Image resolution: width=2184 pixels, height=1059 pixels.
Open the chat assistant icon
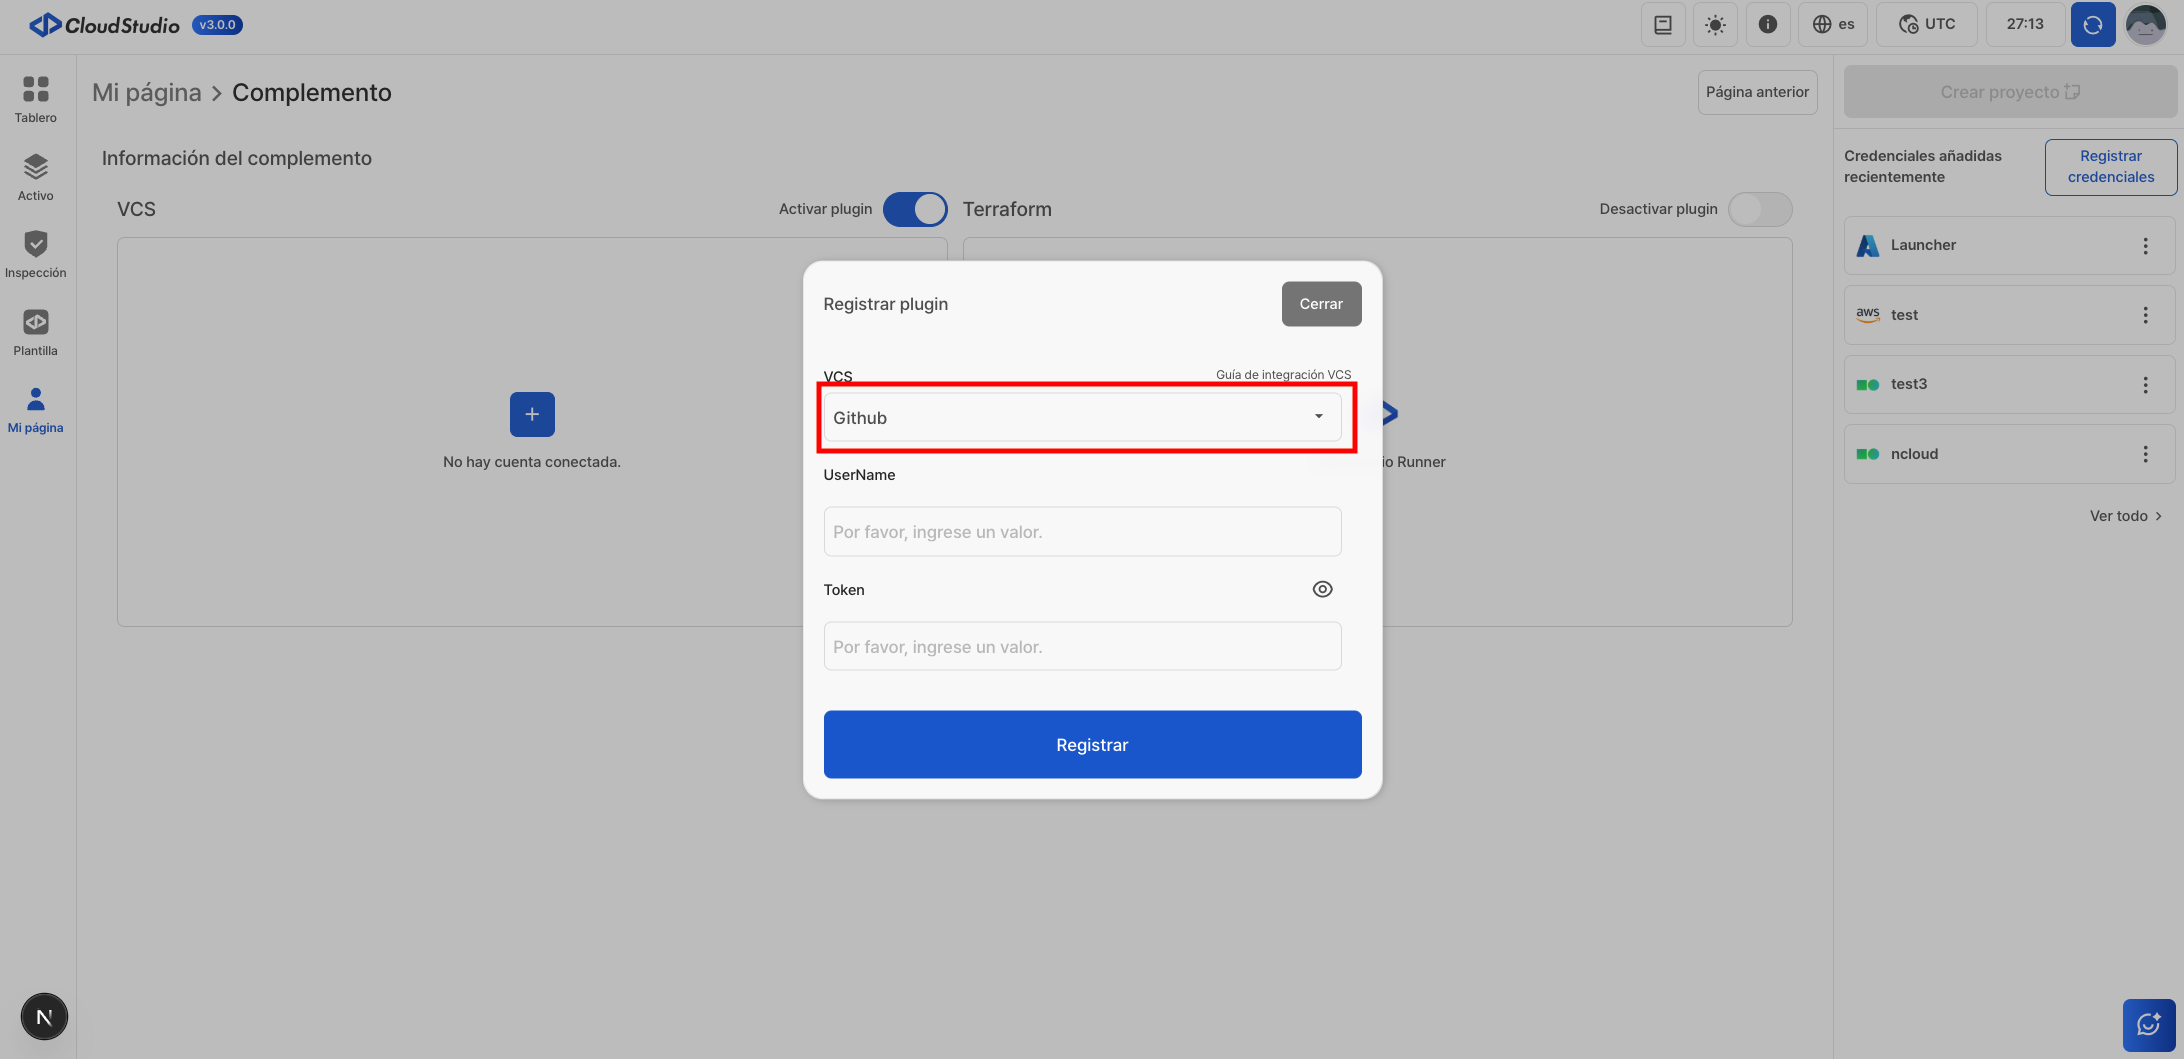tap(2148, 1024)
